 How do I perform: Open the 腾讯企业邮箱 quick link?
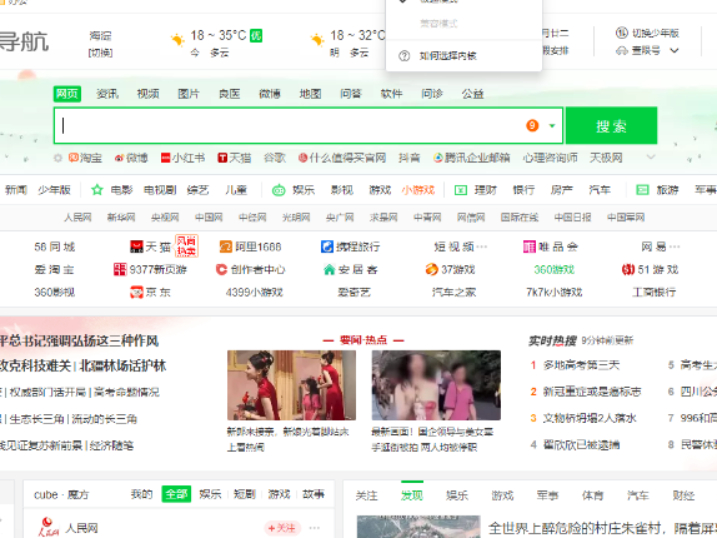tap(471, 158)
